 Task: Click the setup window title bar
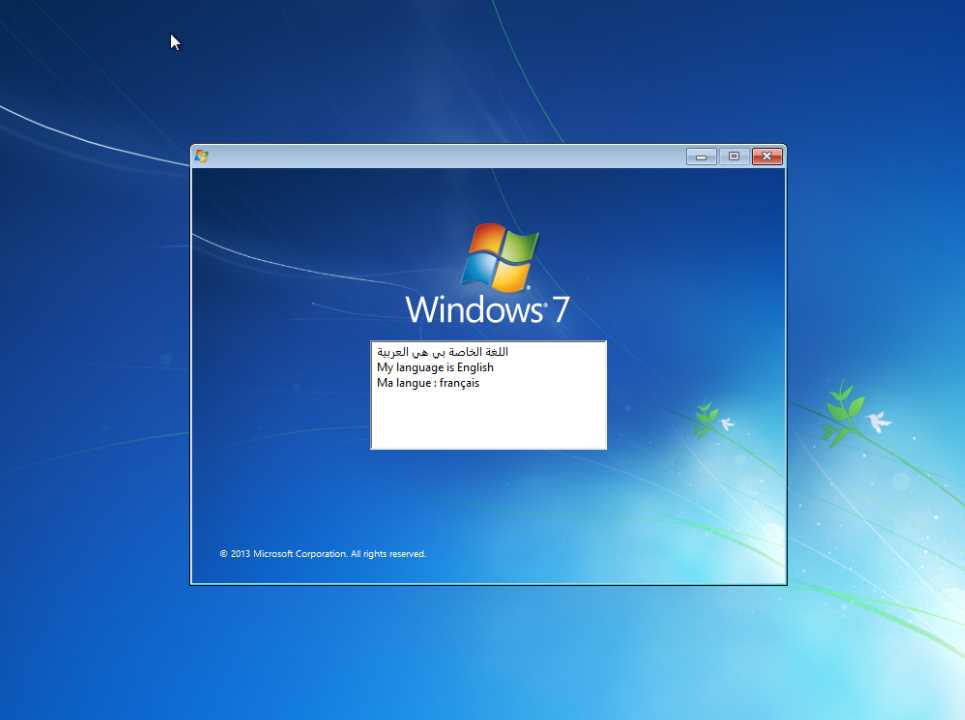coord(450,156)
